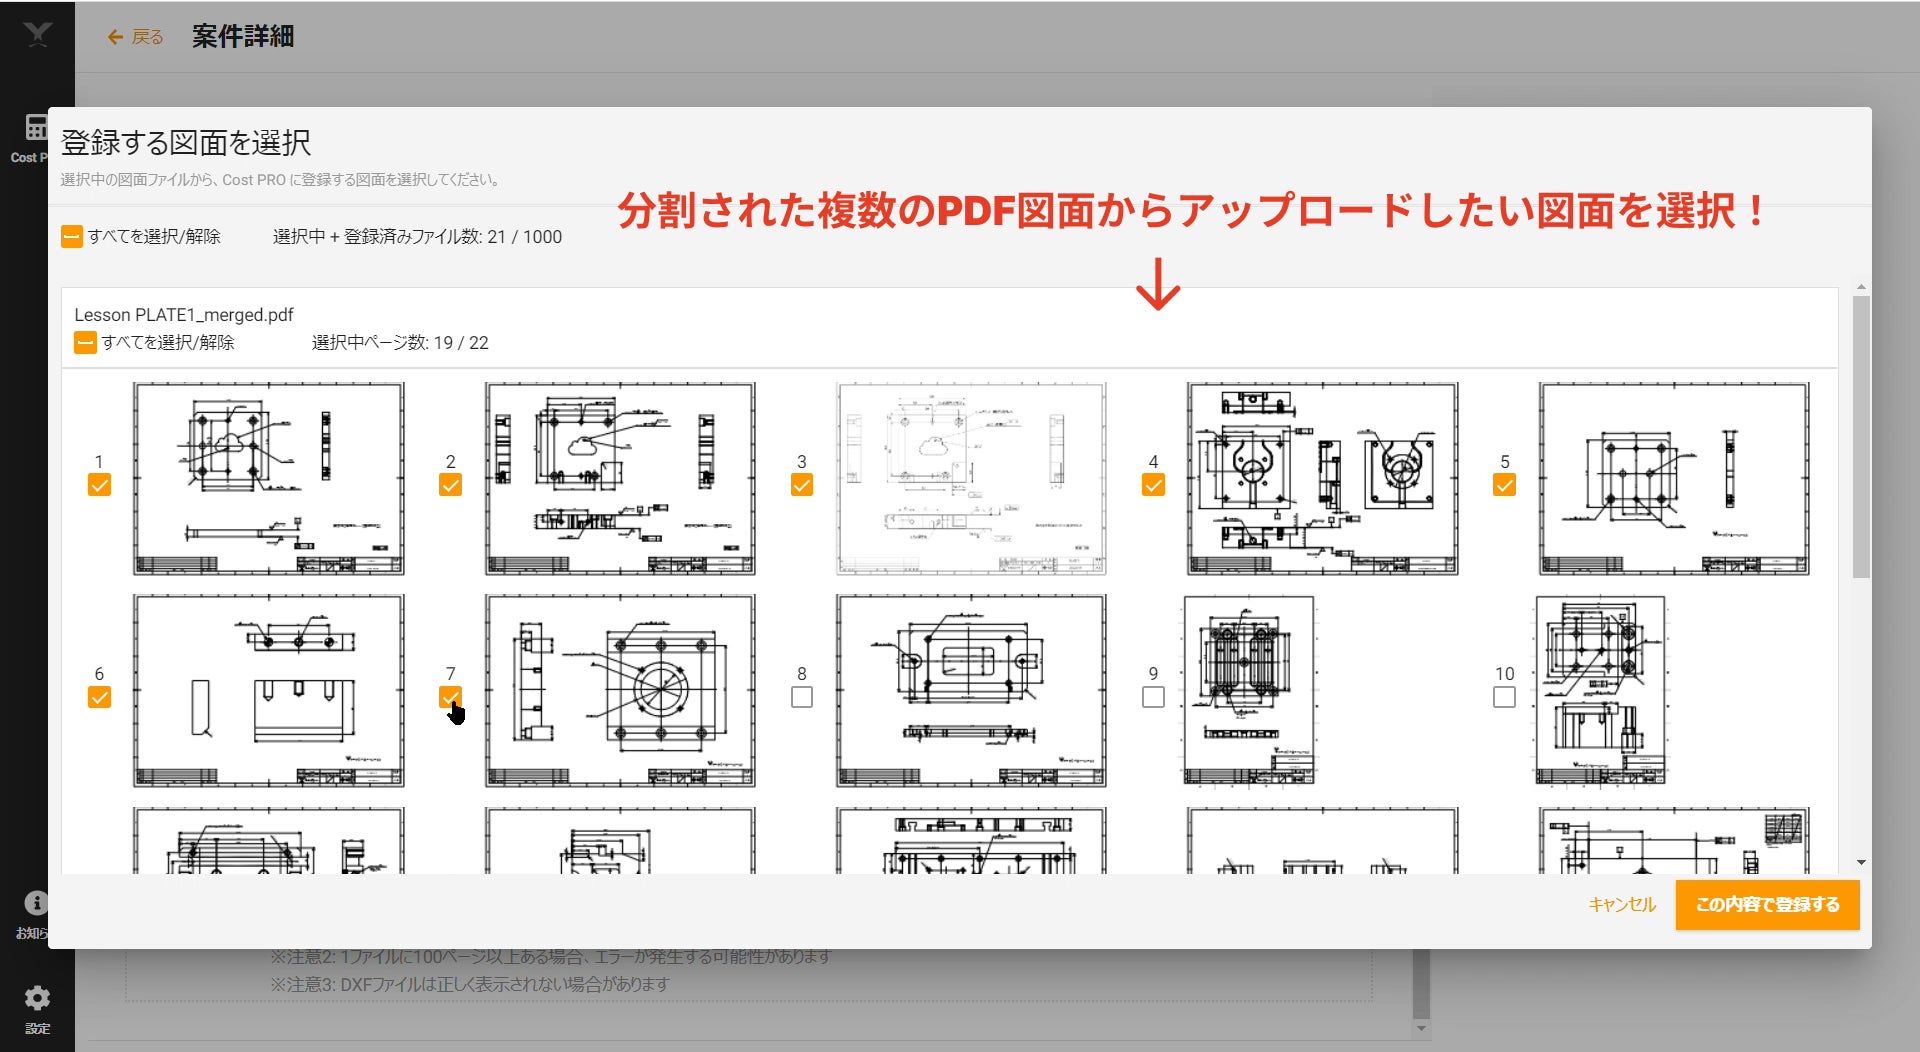This screenshot has width=1920, height=1052.
Task: Open the notifications info icon
Action: coord(37,903)
